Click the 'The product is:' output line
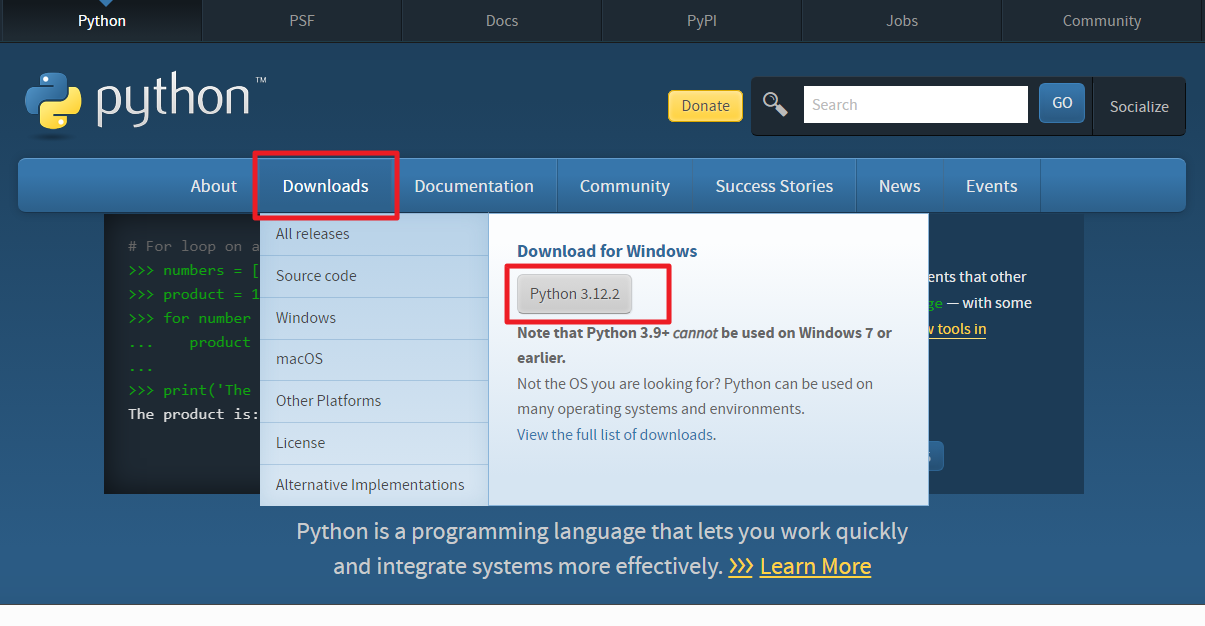This screenshot has height=626, width=1205. point(193,414)
